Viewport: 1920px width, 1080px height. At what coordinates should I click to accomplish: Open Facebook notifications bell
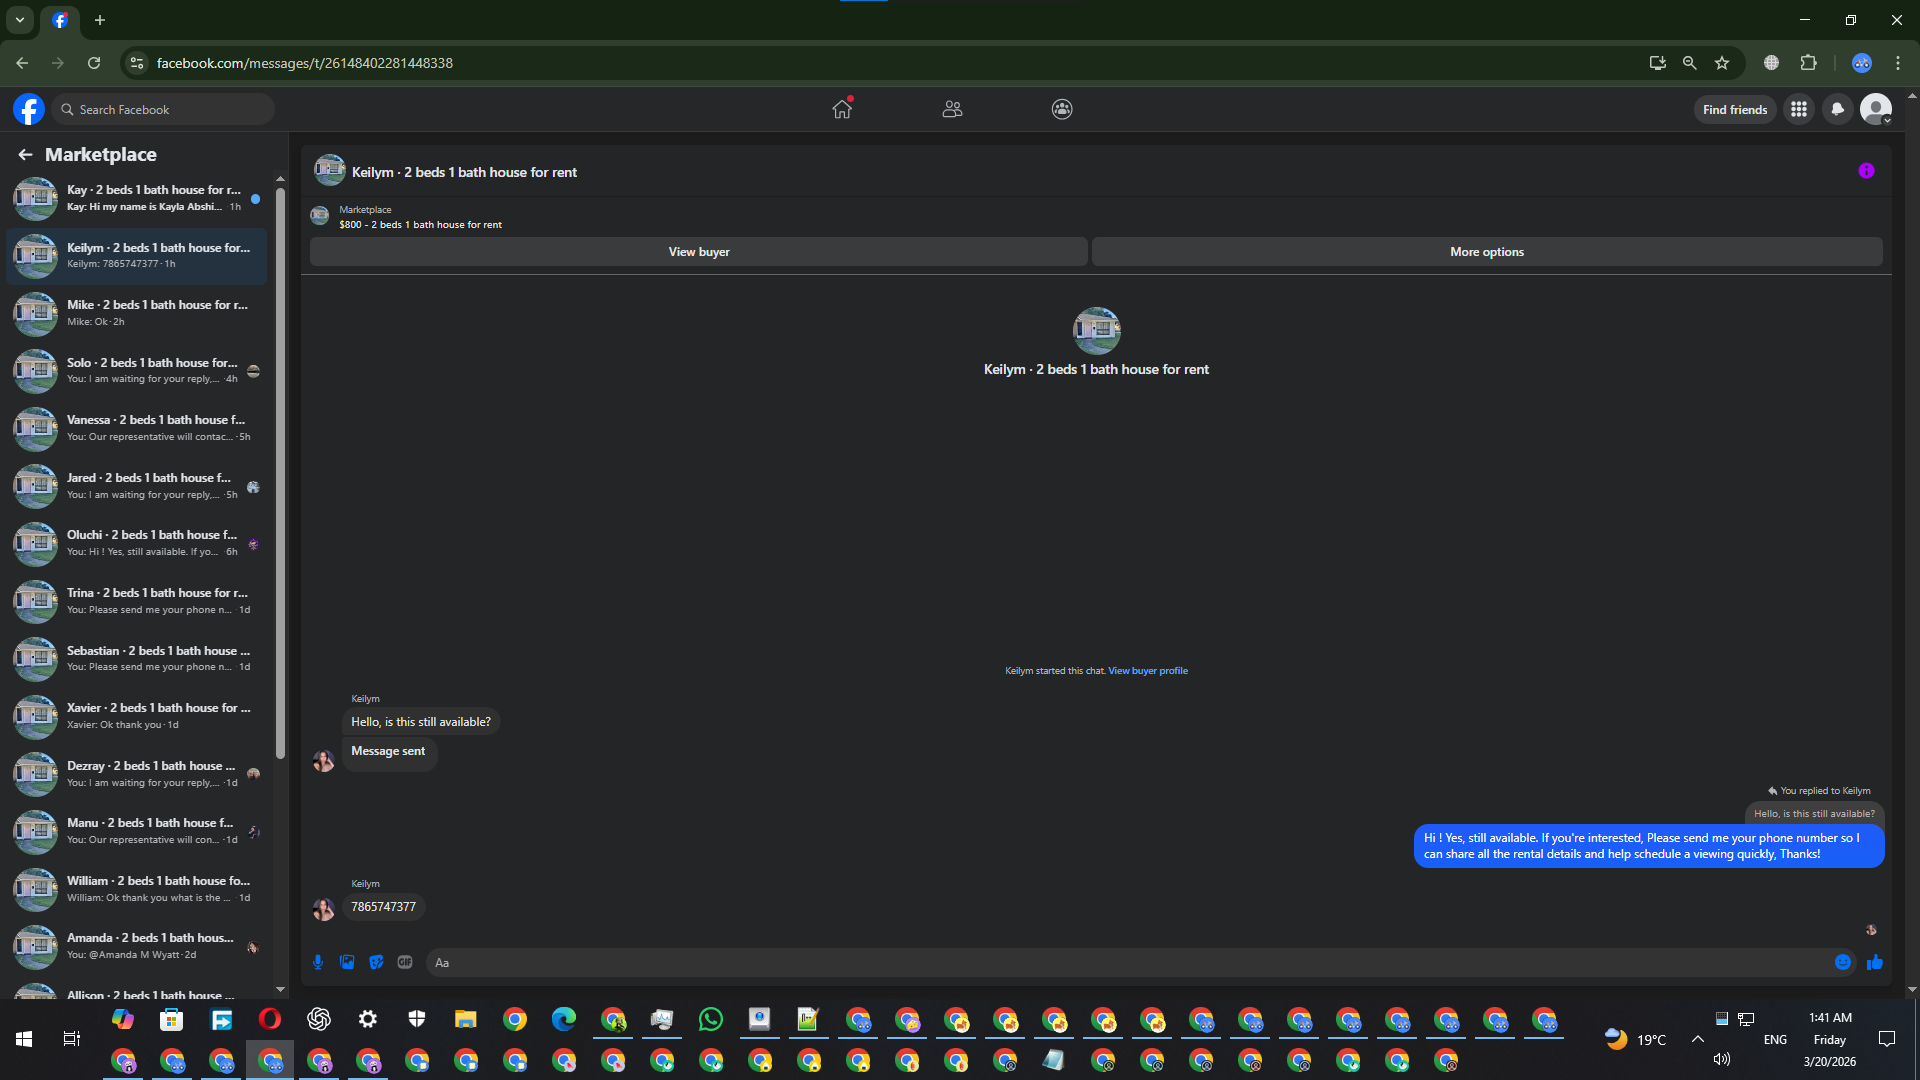pos(1837,109)
